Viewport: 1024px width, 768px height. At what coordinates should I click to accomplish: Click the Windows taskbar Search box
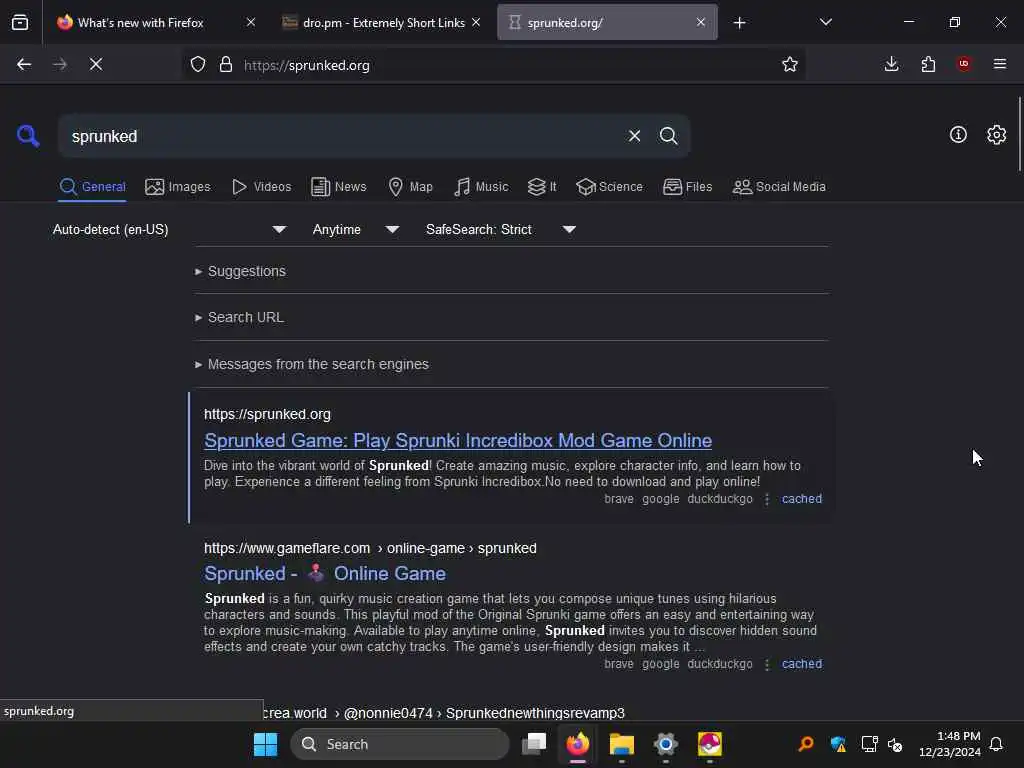coord(400,744)
